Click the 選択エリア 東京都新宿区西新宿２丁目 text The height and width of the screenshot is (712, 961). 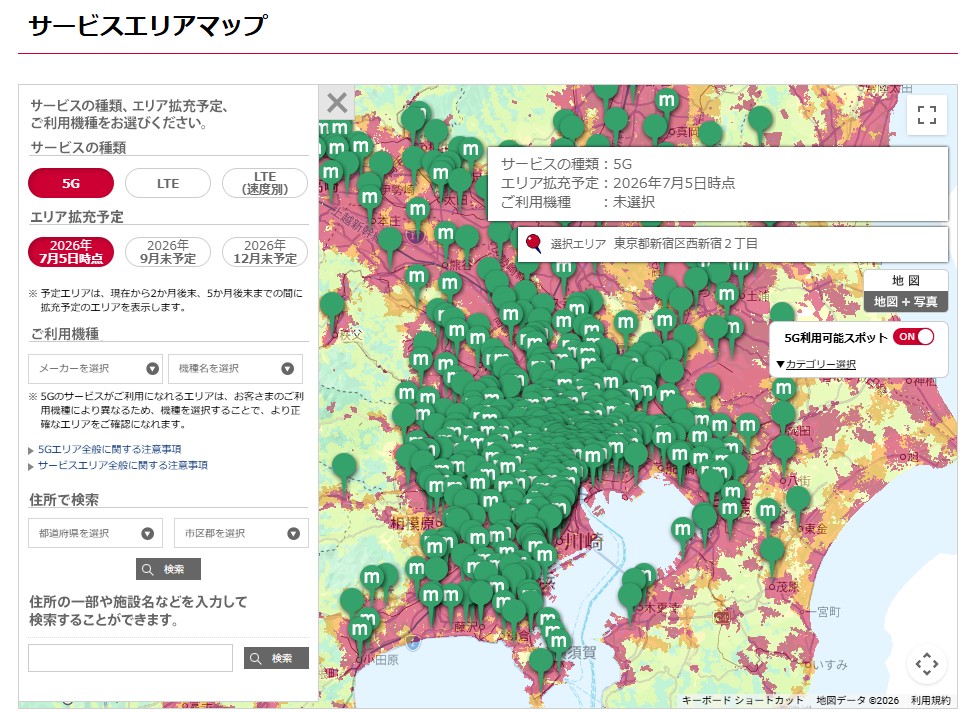click(654, 243)
